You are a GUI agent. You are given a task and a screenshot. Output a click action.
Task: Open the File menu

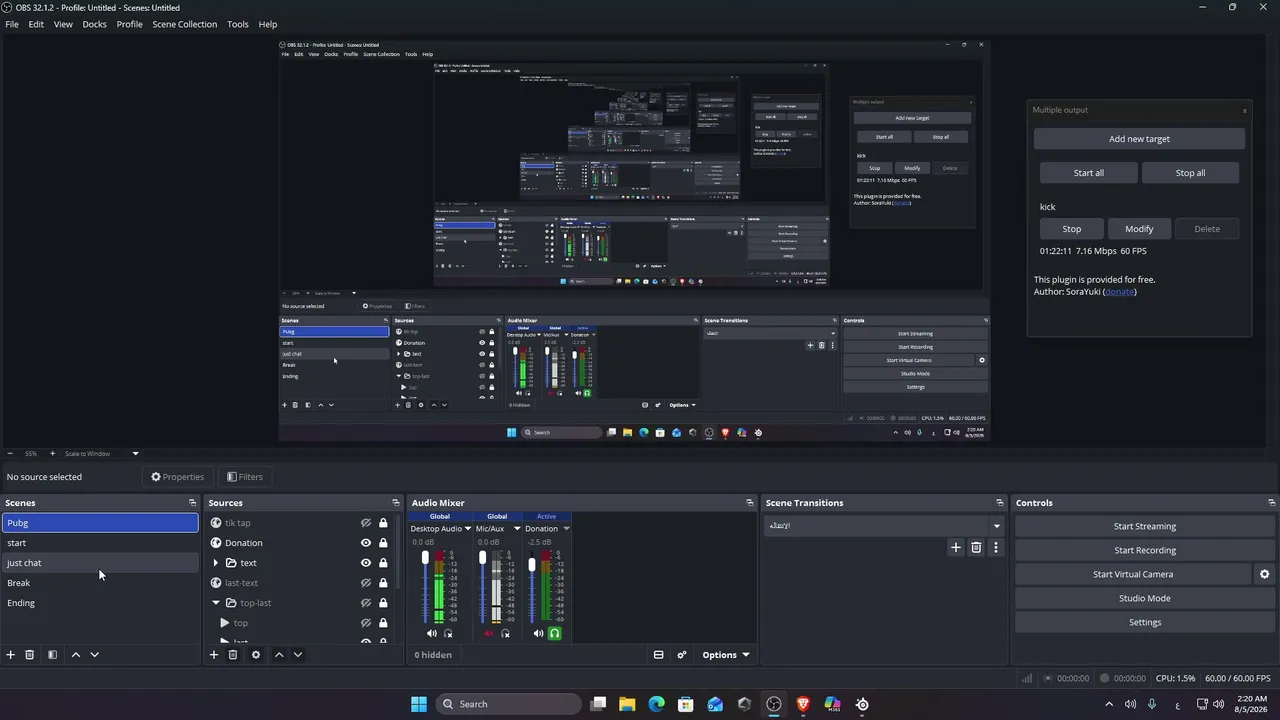click(12, 24)
